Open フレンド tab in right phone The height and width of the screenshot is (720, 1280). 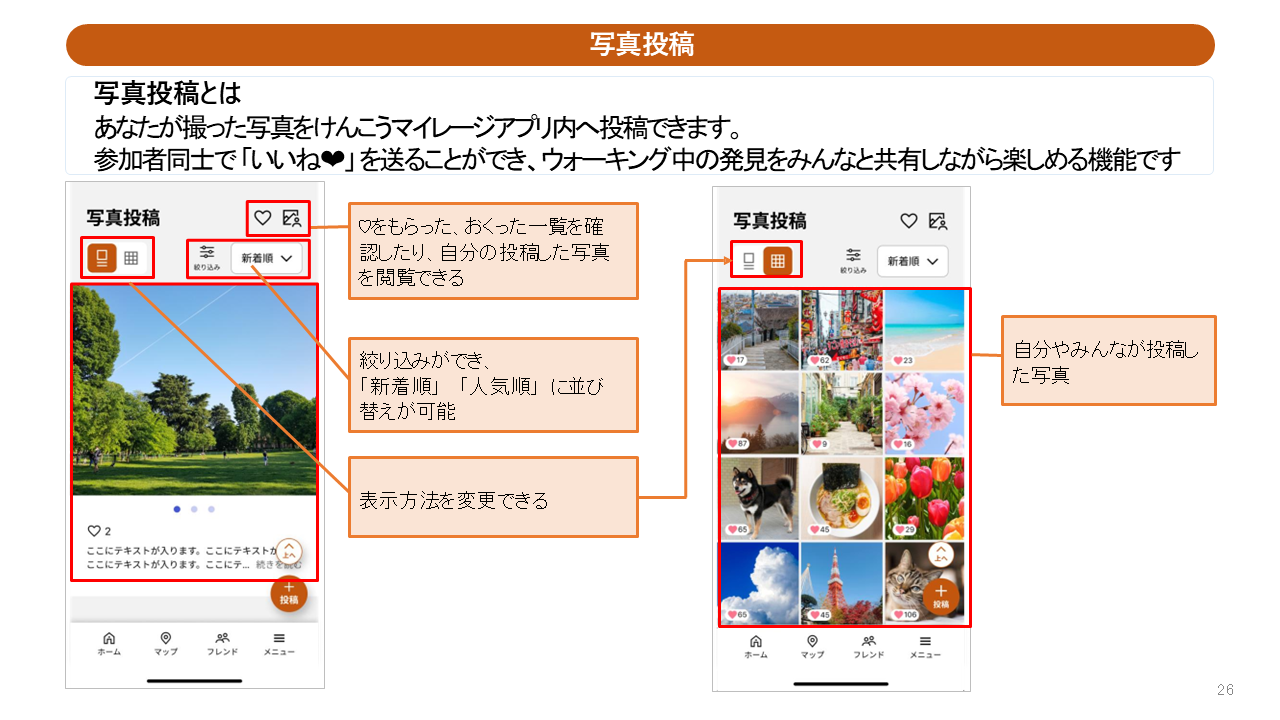click(x=868, y=646)
